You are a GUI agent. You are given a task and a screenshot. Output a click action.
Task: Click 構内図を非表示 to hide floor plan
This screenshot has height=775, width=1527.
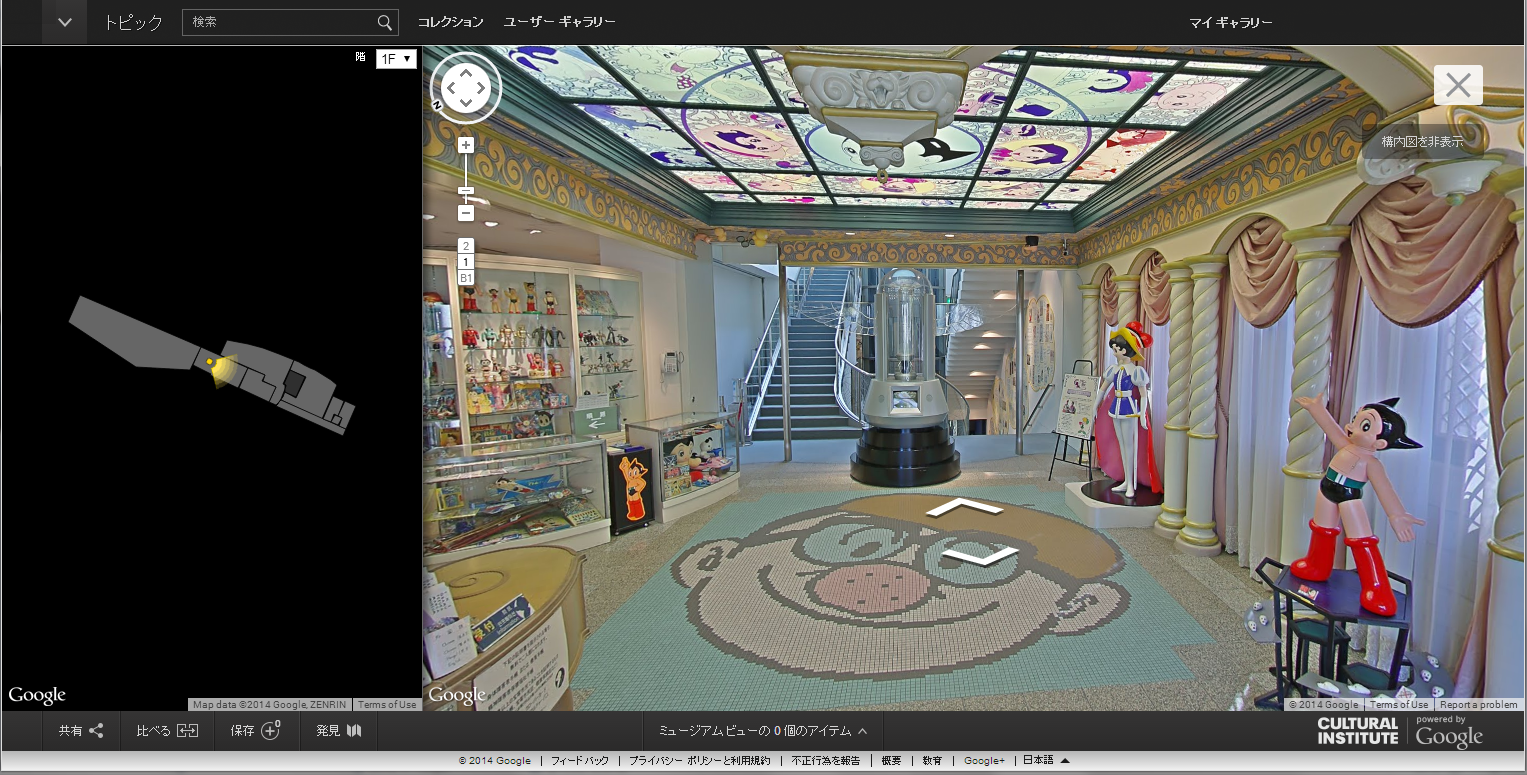click(1422, 142)
